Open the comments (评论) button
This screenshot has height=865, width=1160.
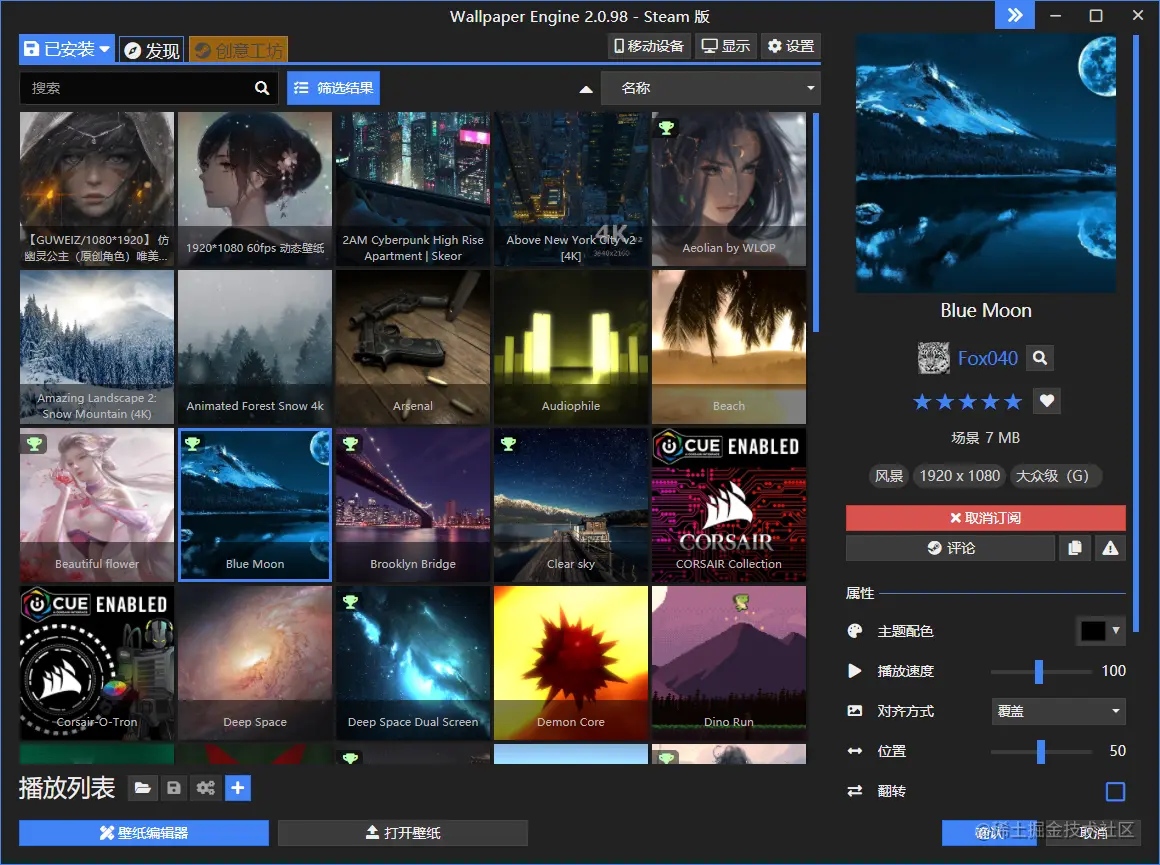coord(951,548)
